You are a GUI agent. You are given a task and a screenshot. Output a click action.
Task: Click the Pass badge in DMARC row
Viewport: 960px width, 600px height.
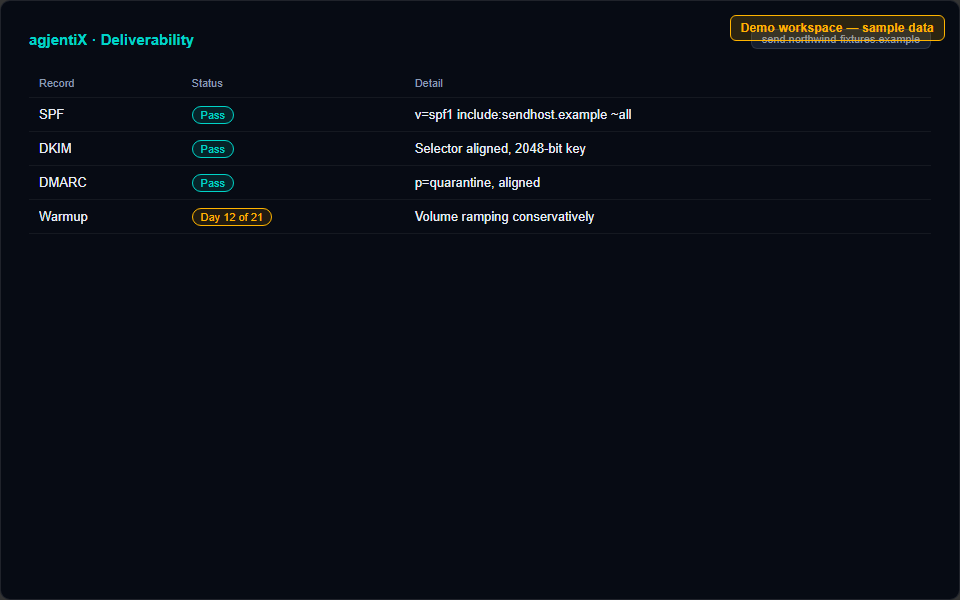[212, 183]
